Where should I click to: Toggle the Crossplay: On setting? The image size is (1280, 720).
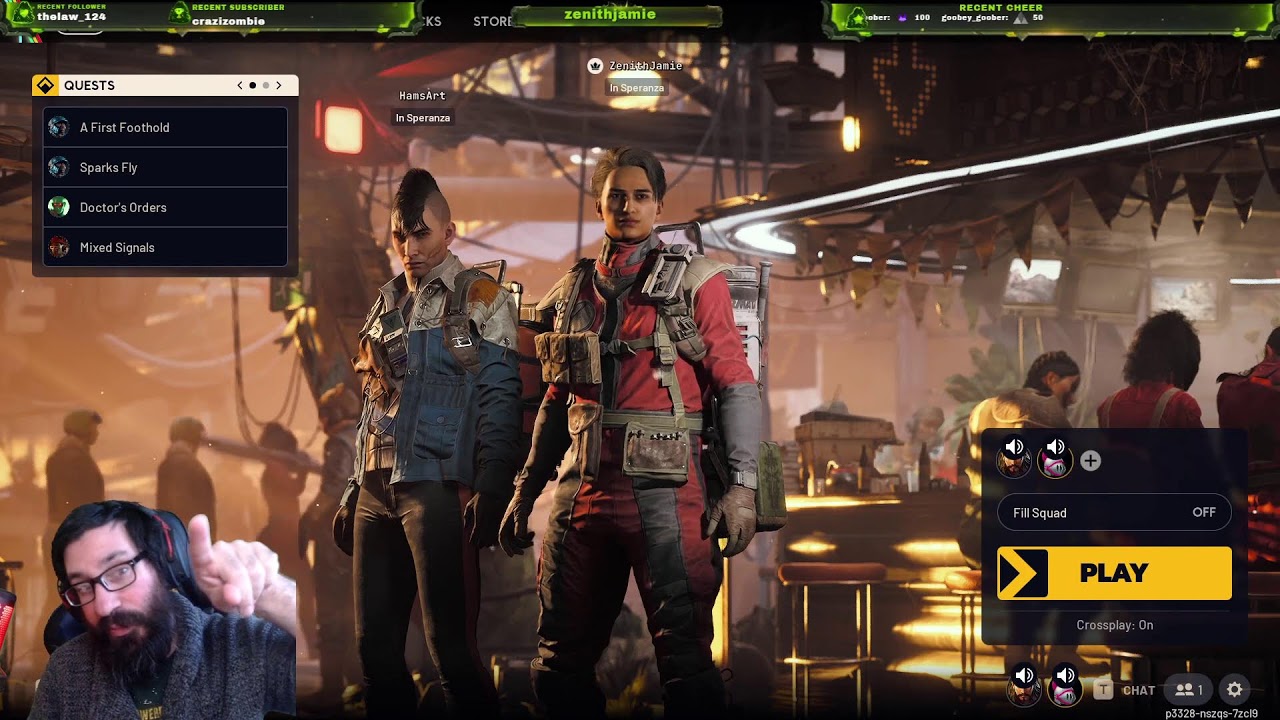click(x=1114, y=625)
